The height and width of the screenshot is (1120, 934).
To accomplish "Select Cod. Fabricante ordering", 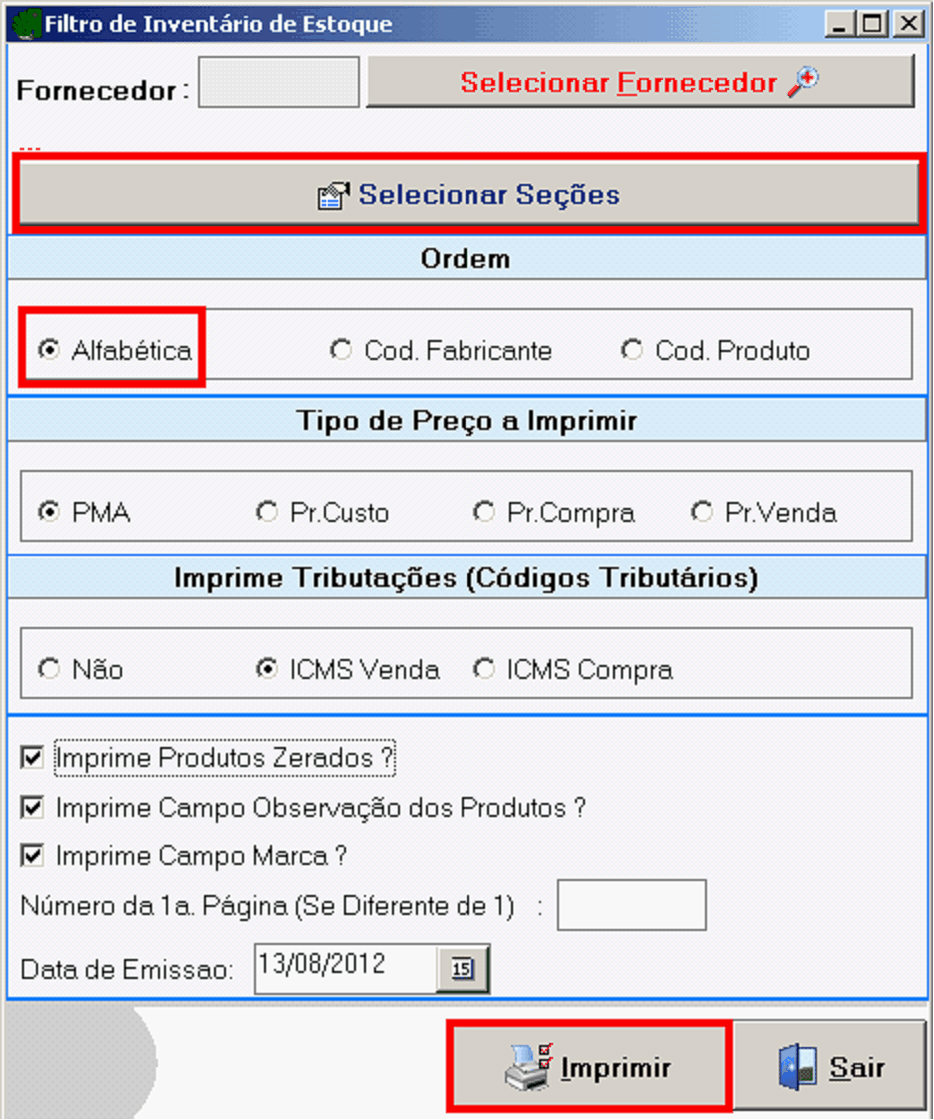I will pos(342,350).
